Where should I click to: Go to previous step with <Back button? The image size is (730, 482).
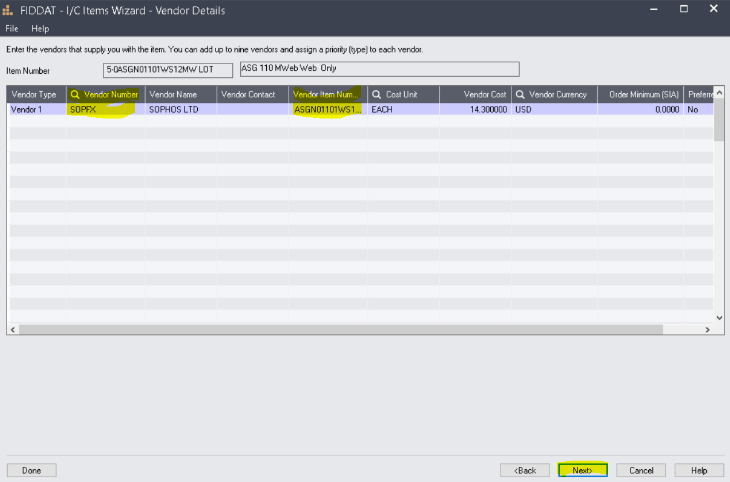point(525,469)
